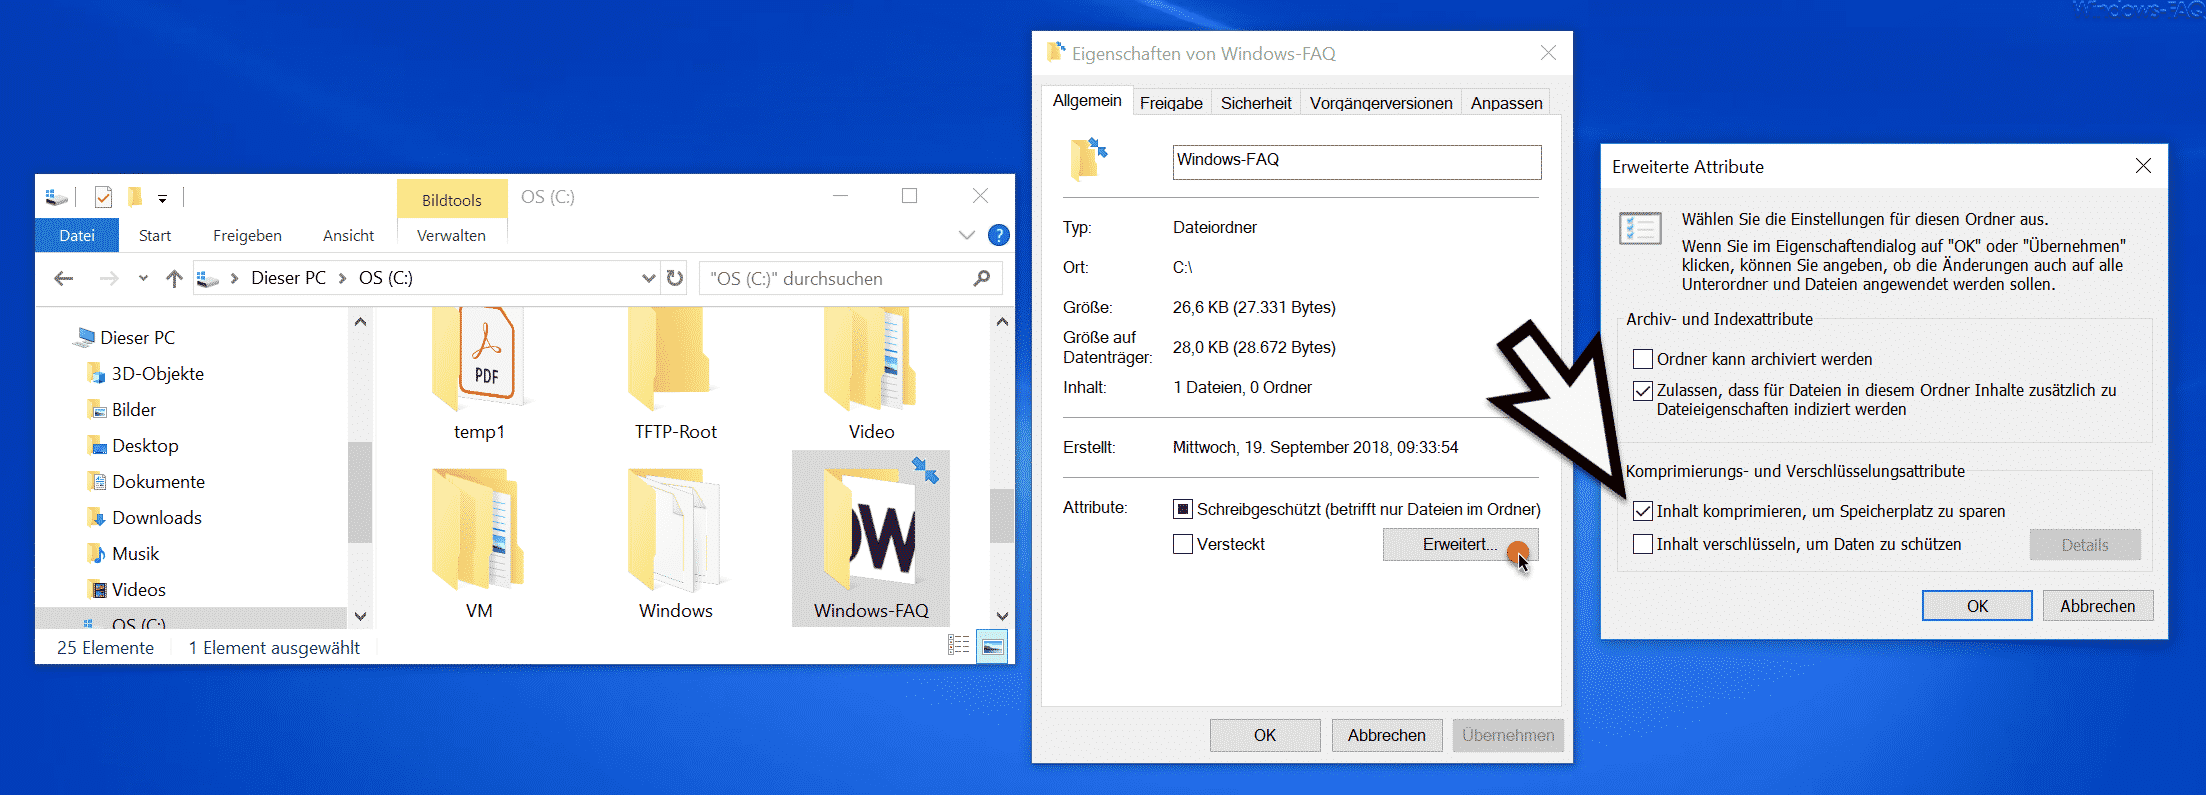Viewport: 2206px width, 795px height.
Task: Switch to the Start ribbon tab
Action: [155, 235]
